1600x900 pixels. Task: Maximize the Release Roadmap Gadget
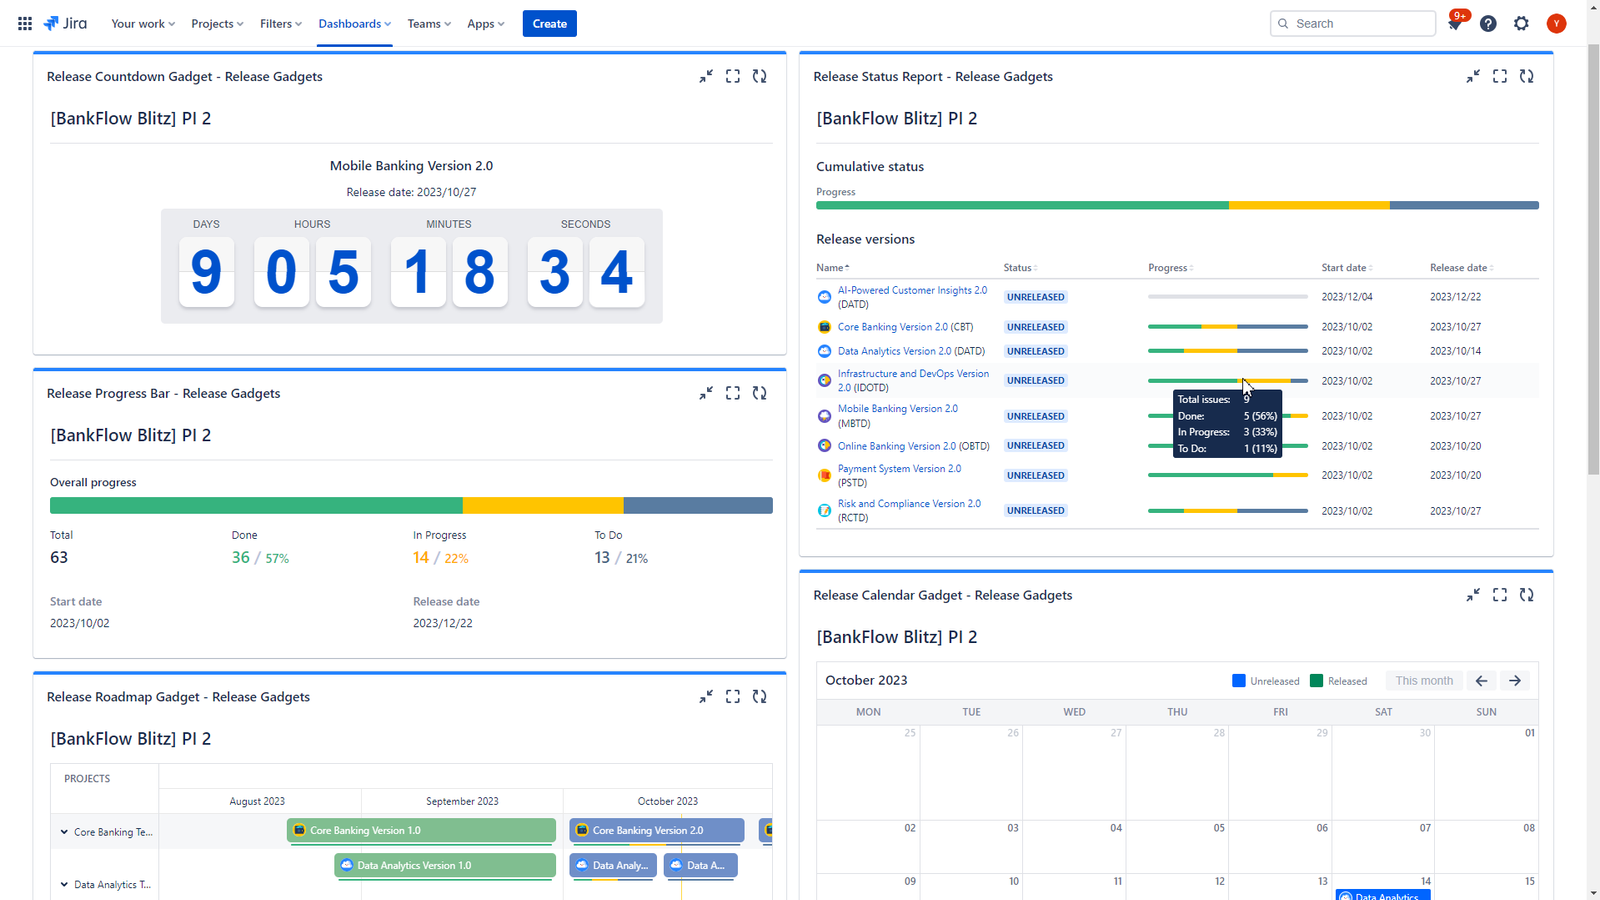733,696
